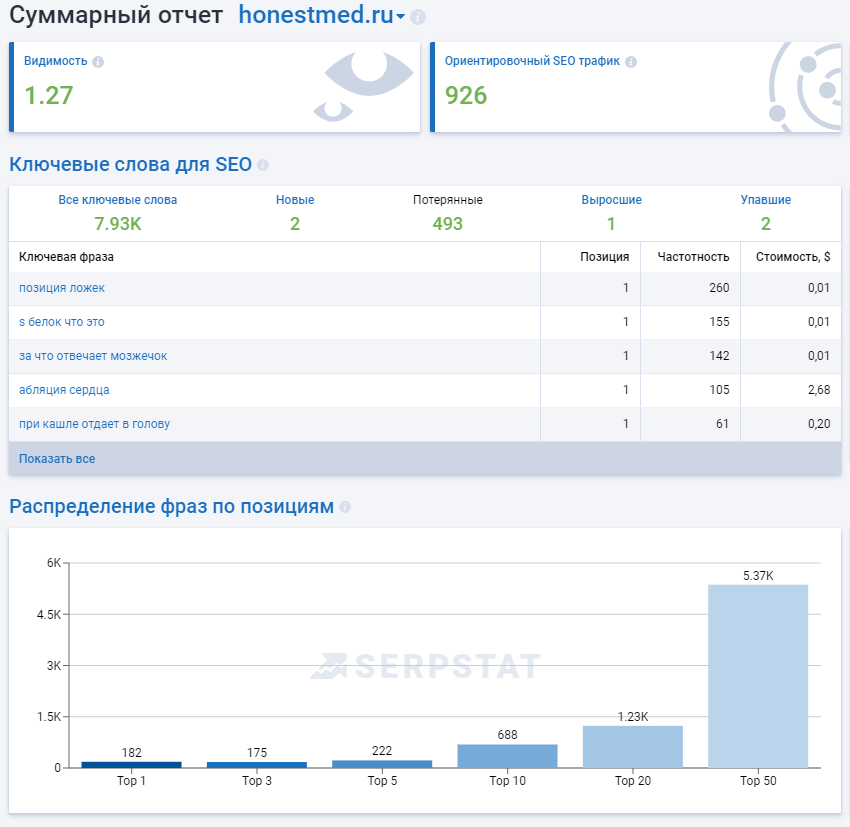Image resolution: width=850 pixels, height=827 pixels.
Task: Click the 5.37K bar value label
Action: tap(758, 576)
